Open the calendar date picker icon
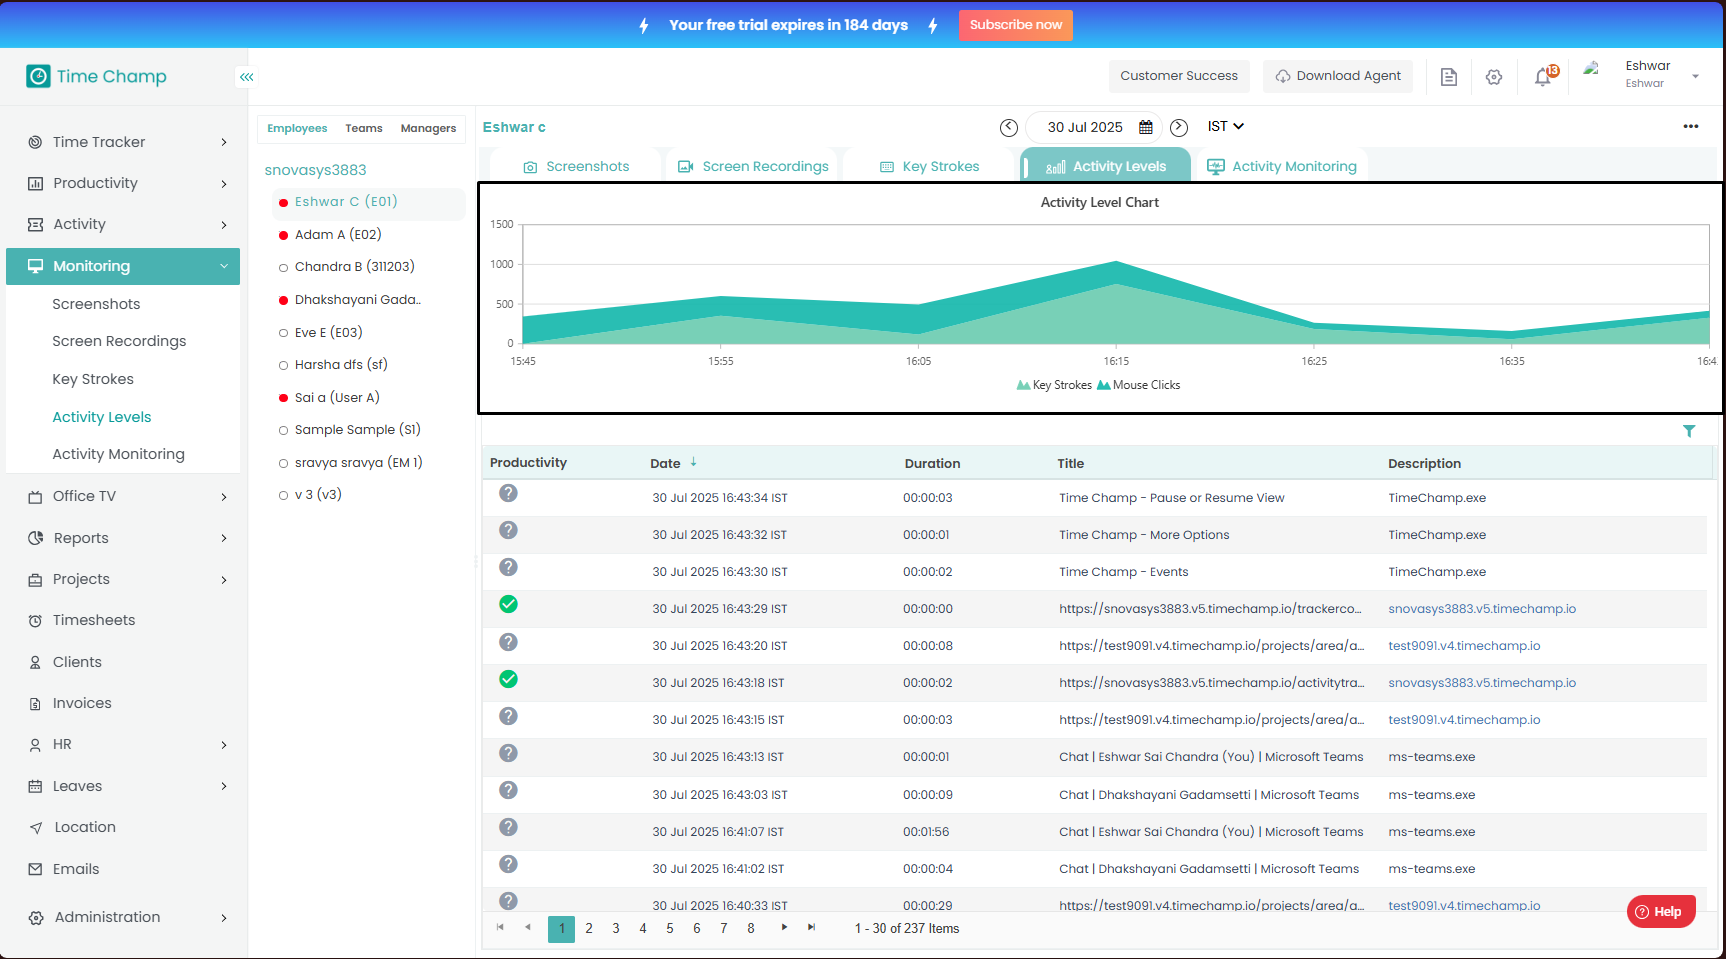Image resolution: width=1726 pixels, height=959 pixels. 1146,127
